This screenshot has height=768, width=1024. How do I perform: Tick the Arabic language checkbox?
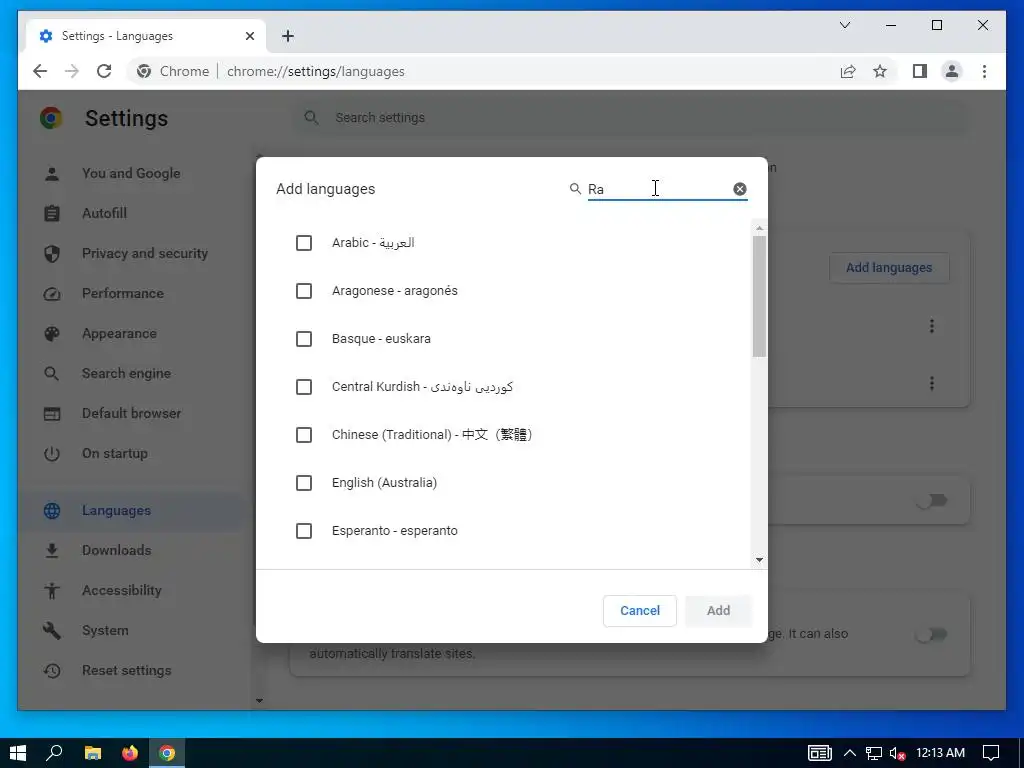[x=304, y=243]
